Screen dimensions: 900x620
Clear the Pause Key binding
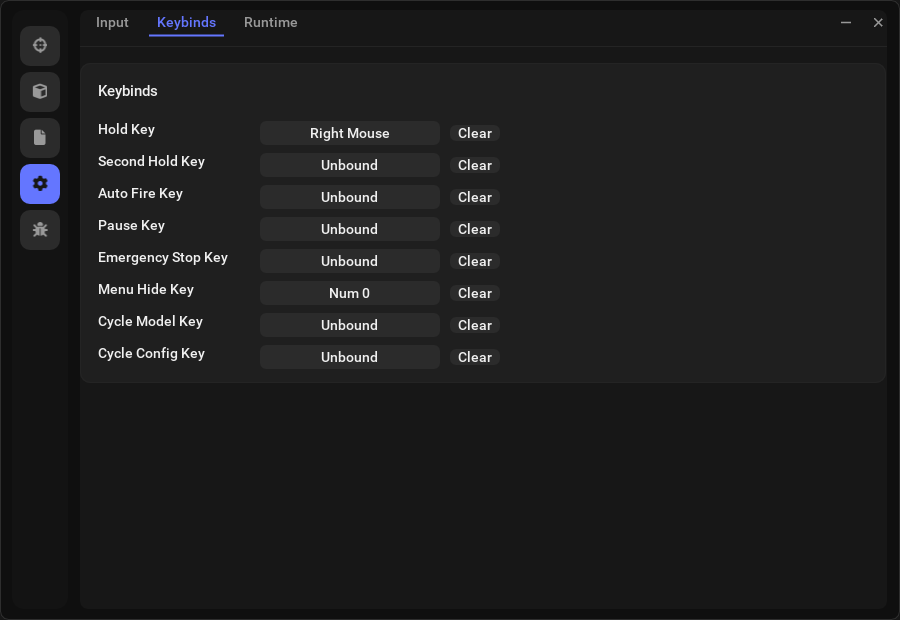pyautogui.click(x=475, y=229)
